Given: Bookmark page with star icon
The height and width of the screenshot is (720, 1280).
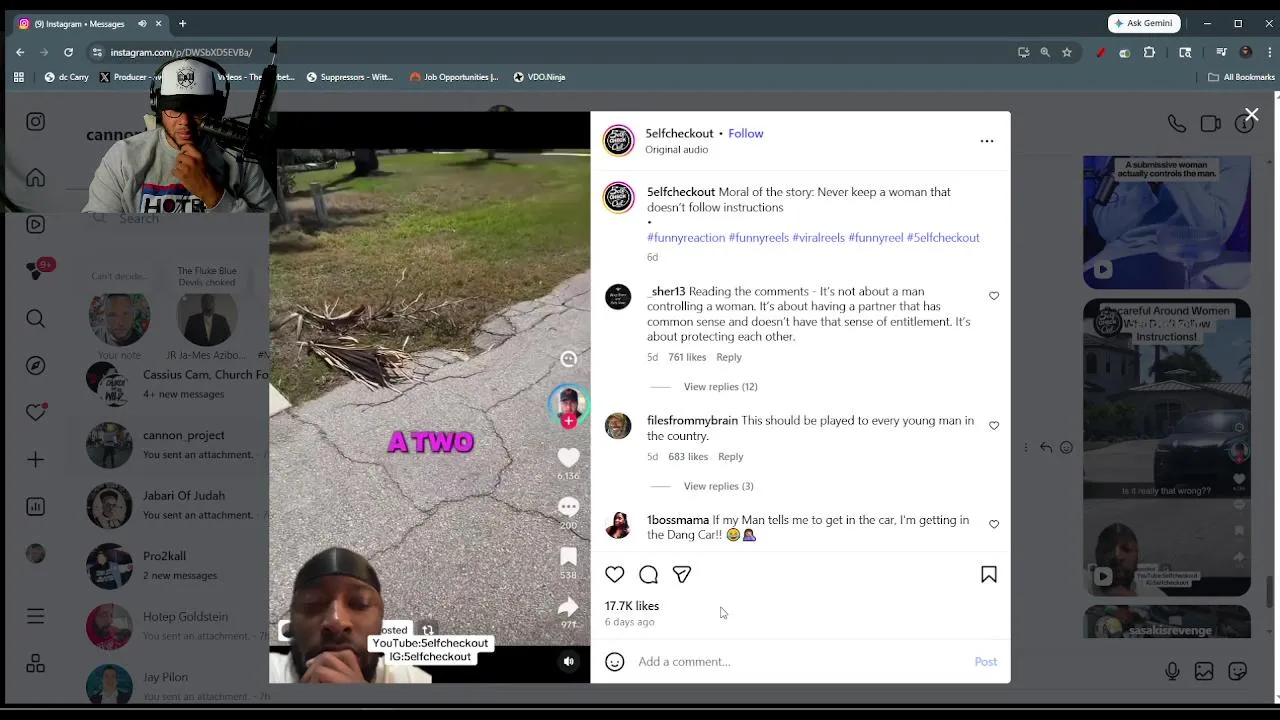Looking at the screenshot, I should pyautogui.click(x=1067, y=52).
